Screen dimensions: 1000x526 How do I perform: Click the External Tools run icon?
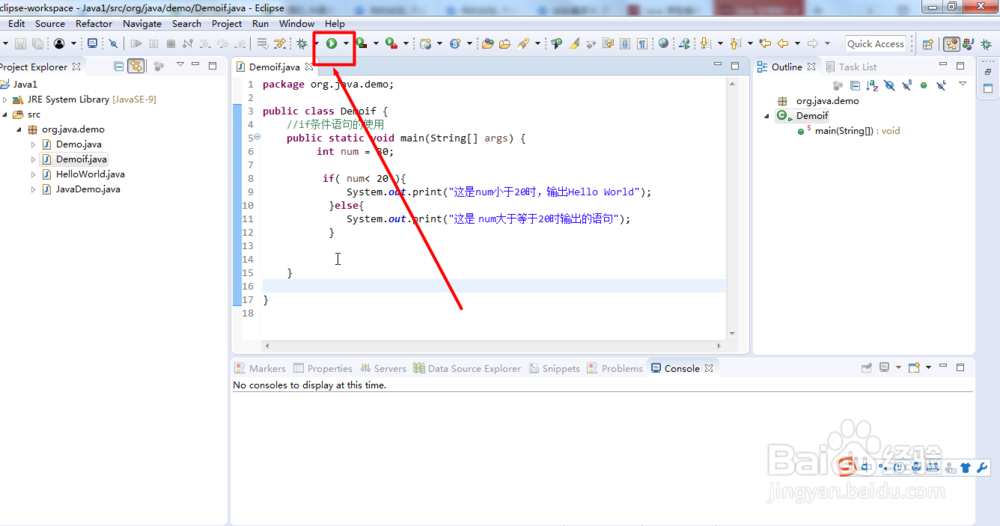[x=392, y=43]
